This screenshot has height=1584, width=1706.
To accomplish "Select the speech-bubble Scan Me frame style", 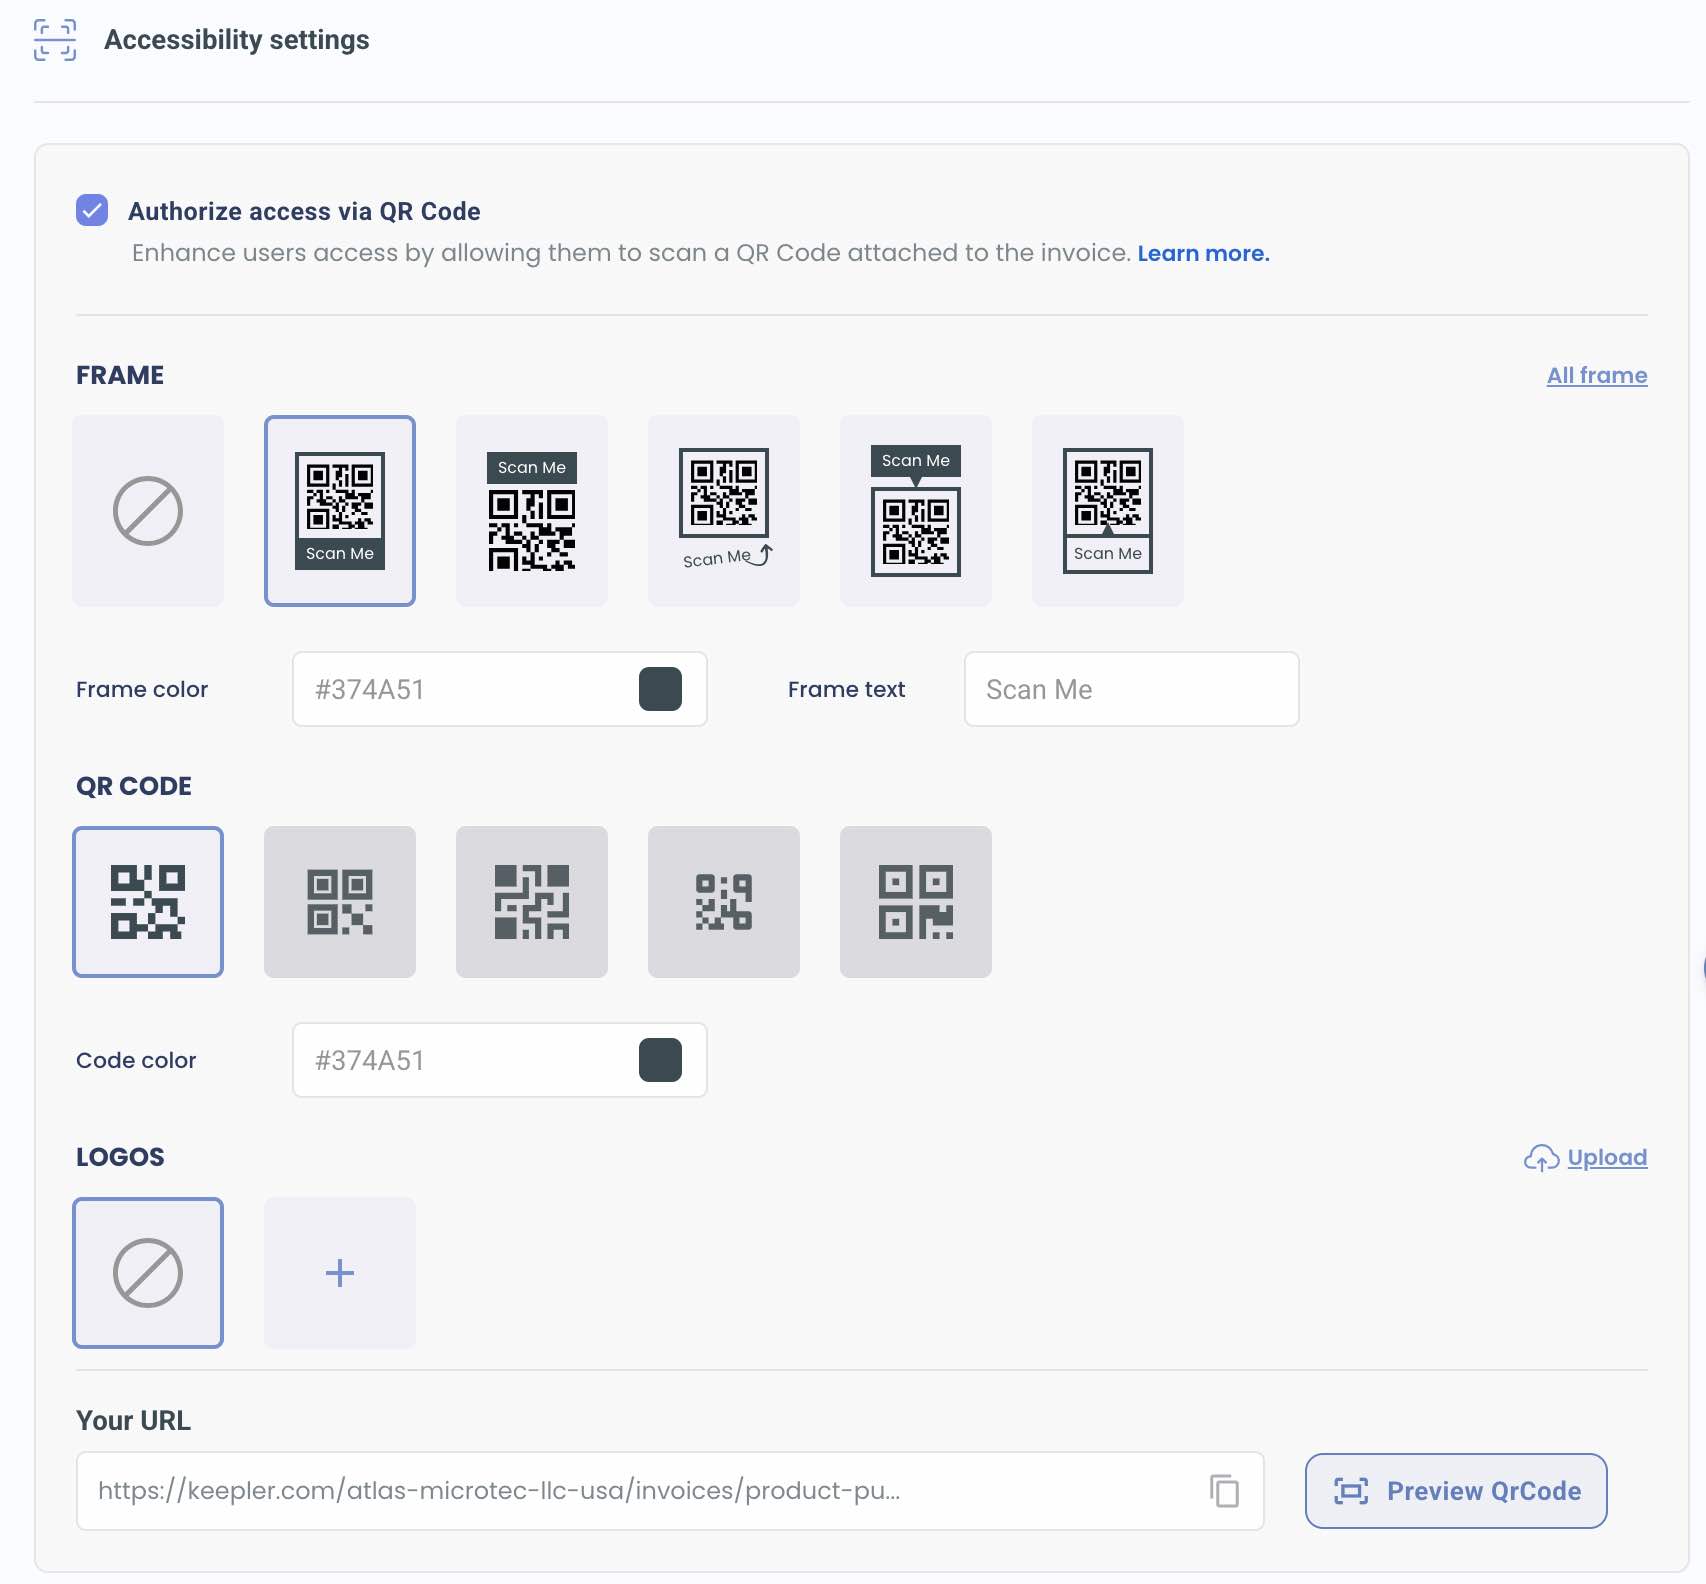I will (x=915, y=511).
